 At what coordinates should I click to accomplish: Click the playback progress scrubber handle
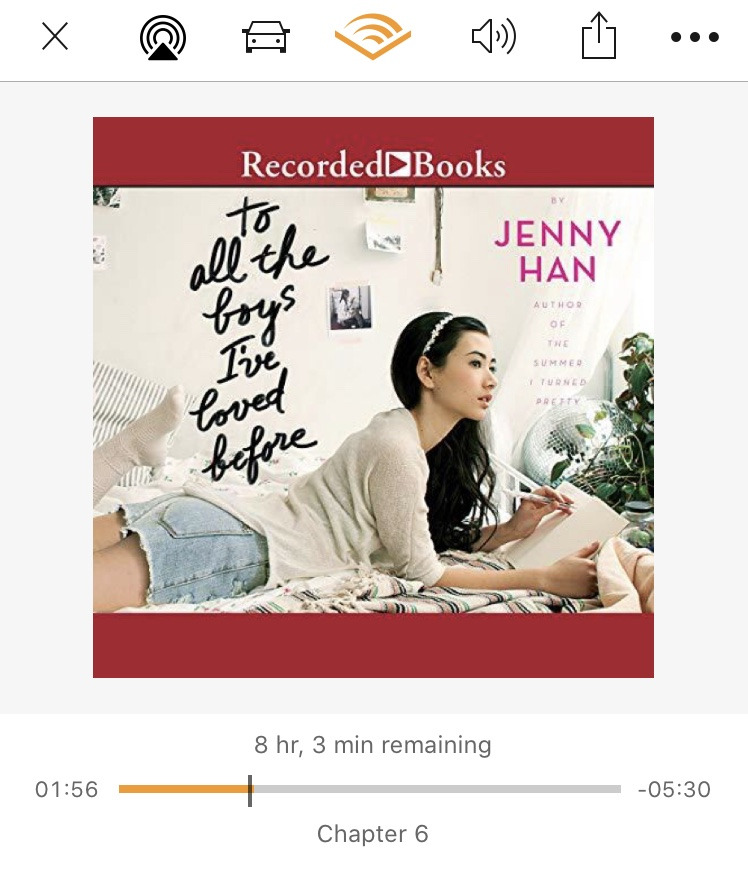coord(250,790)
